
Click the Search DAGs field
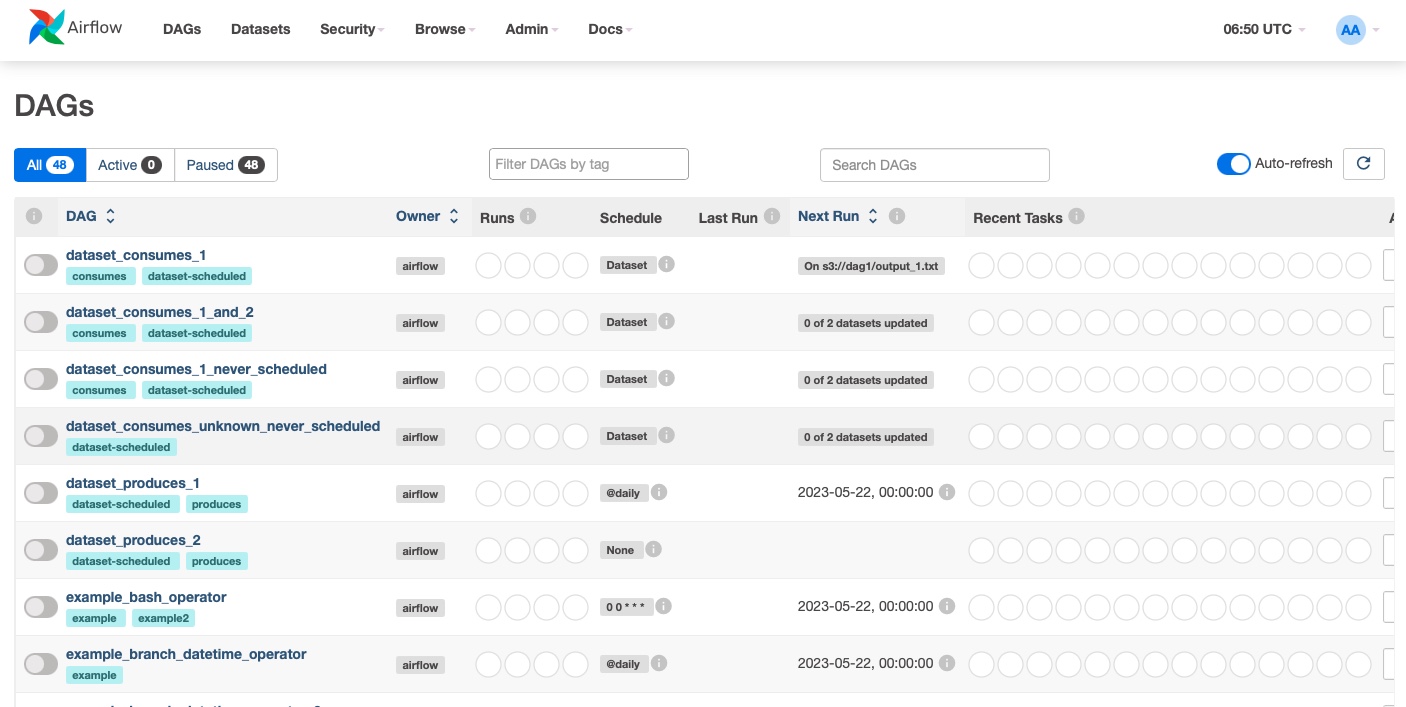935,165
